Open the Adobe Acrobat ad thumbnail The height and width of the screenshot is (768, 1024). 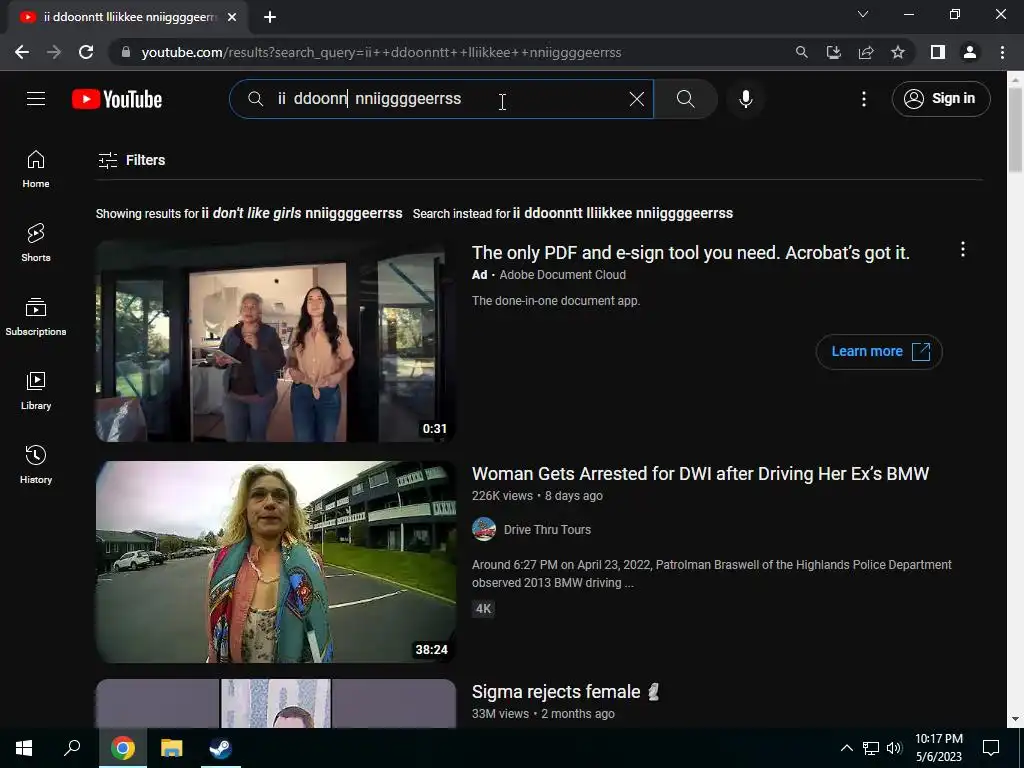click(276, 342)
